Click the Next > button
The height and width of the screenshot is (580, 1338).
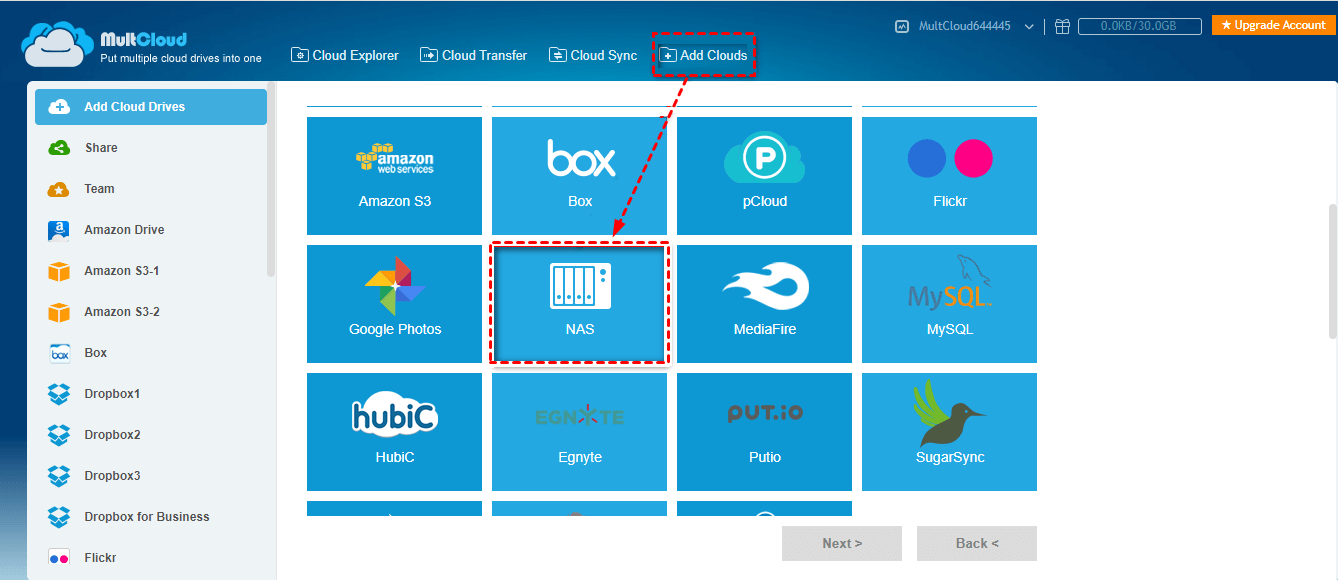(842, 543)
